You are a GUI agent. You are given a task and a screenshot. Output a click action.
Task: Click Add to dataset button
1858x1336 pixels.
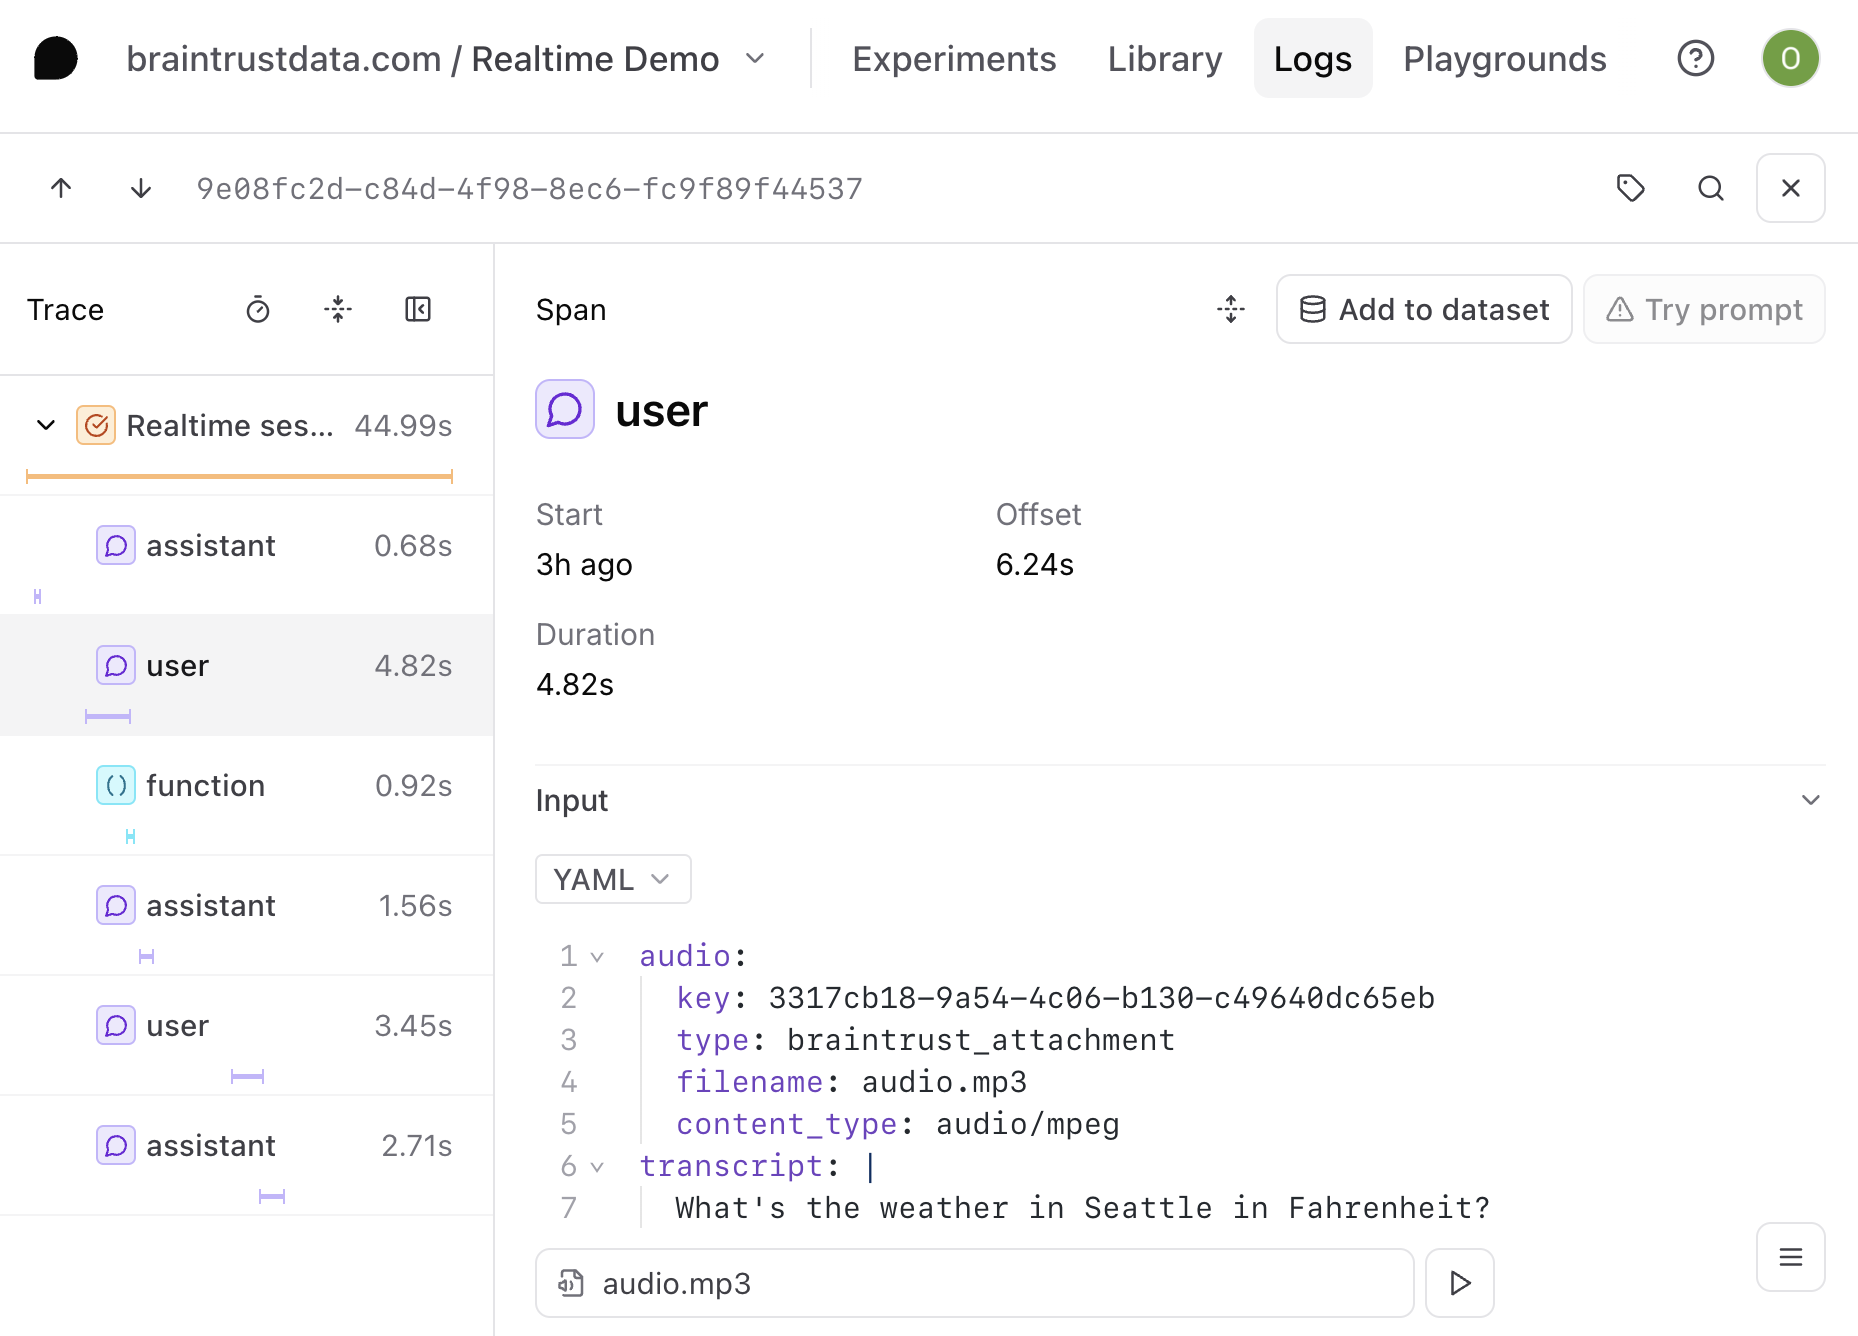pyautogui.click(x=1423, y=310)
